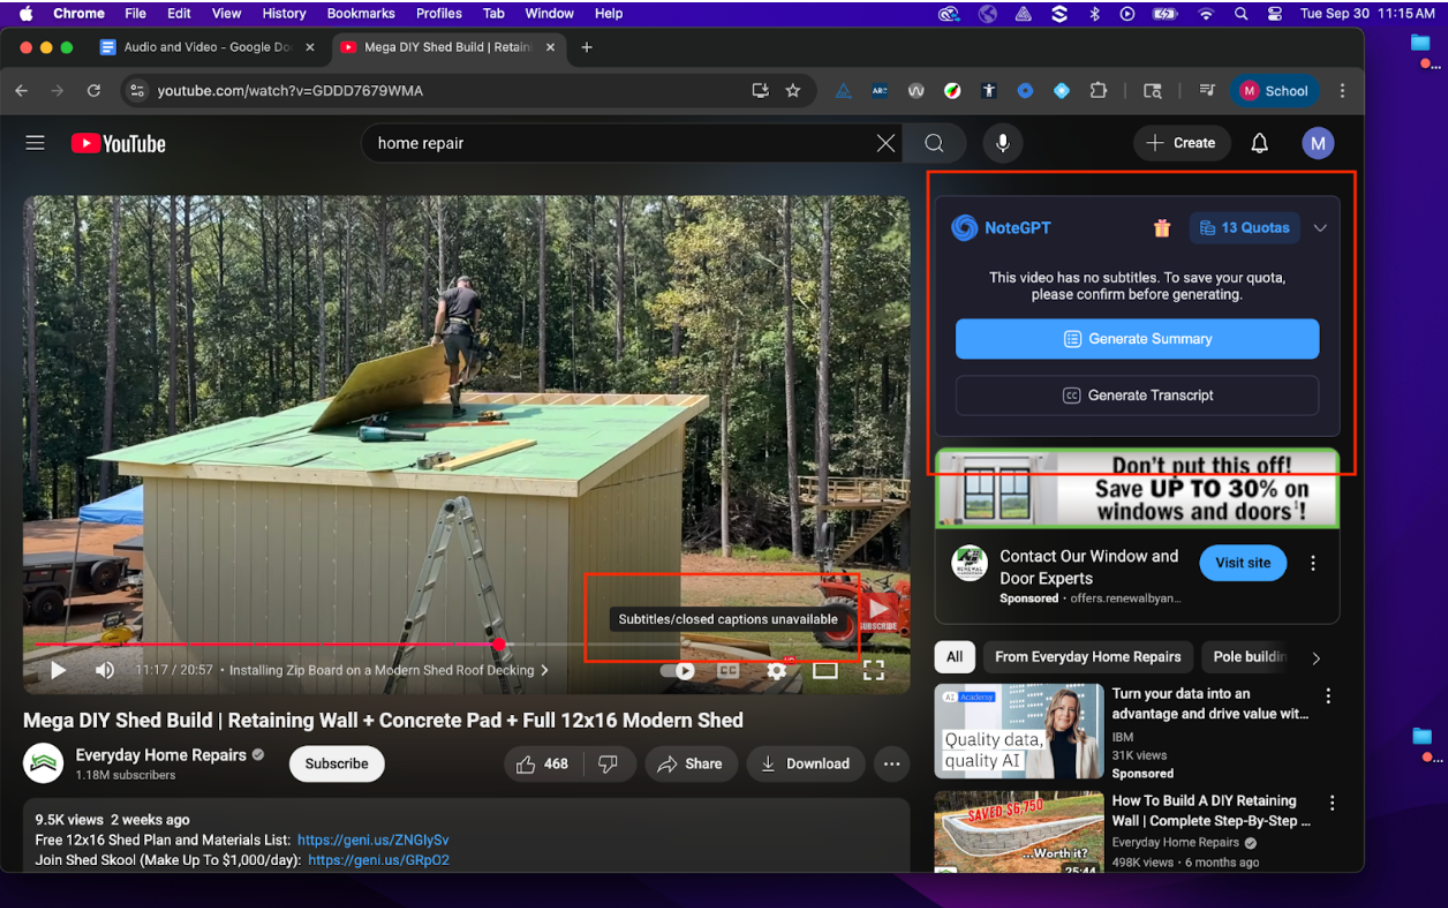Open the History menu in menu bar
This screenshot has height=908, width=1448.
(x=283, y=13)
